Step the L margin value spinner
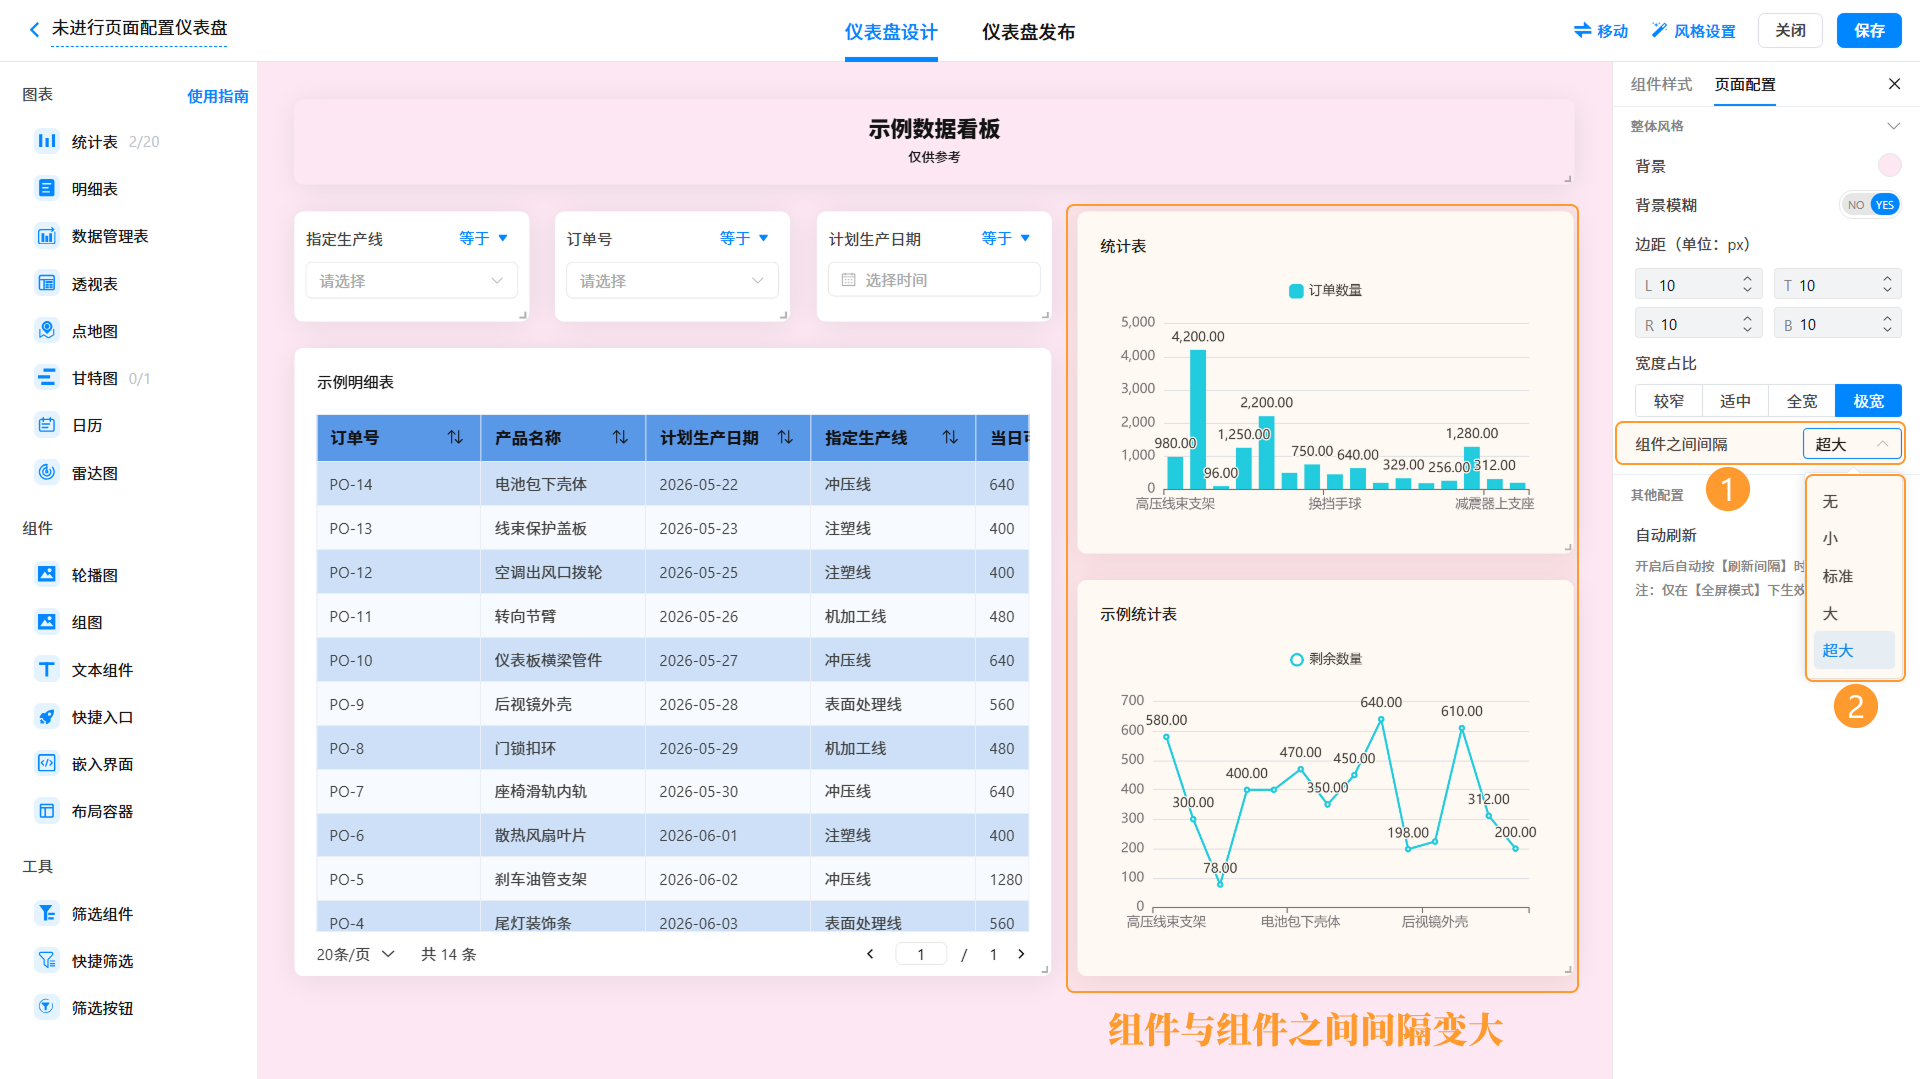 pyautogui.click(x=1747, y=285)
